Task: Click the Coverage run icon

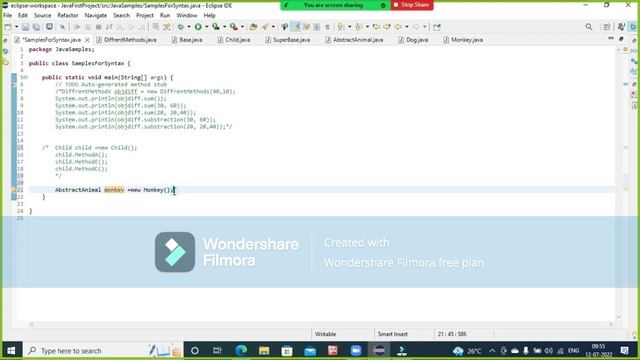Action: pos(216,27)
